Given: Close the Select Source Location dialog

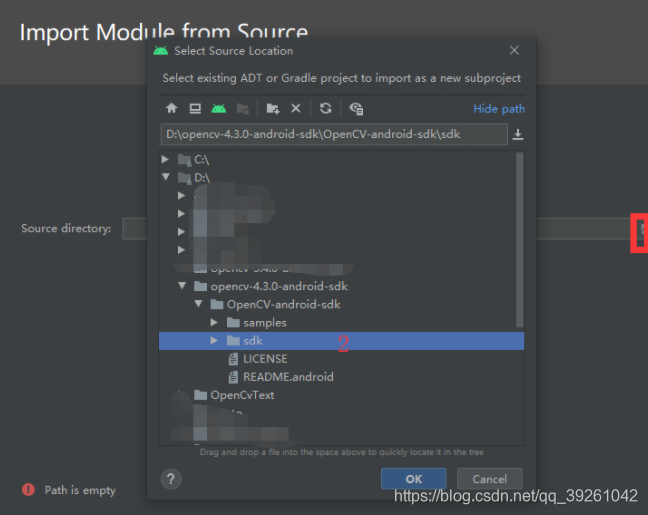Looking at the screenshot, I should click(514, 50).
